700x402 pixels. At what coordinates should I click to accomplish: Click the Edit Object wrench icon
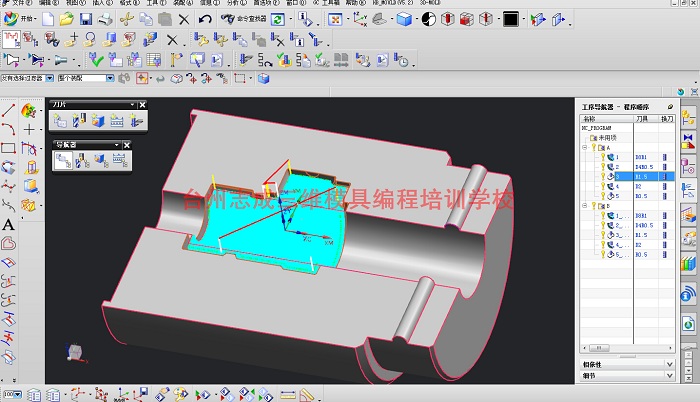pos(200,40)
